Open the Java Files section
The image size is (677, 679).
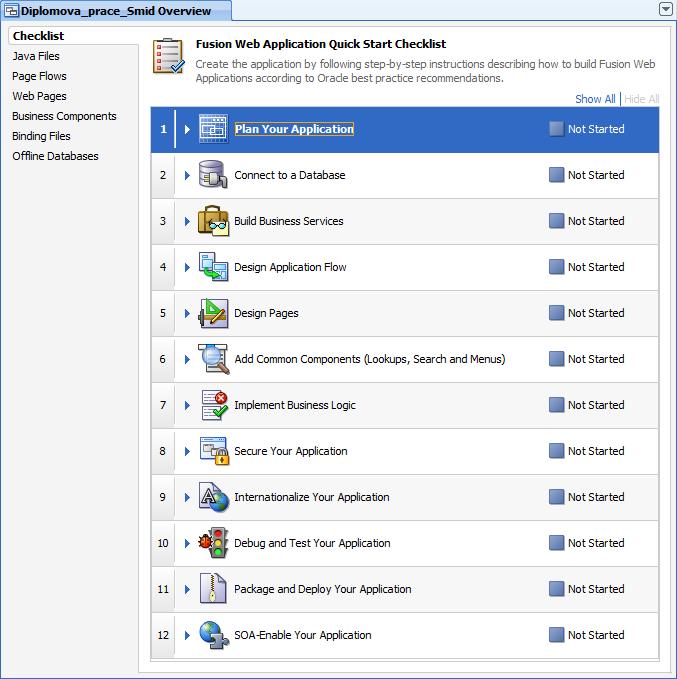36,56
